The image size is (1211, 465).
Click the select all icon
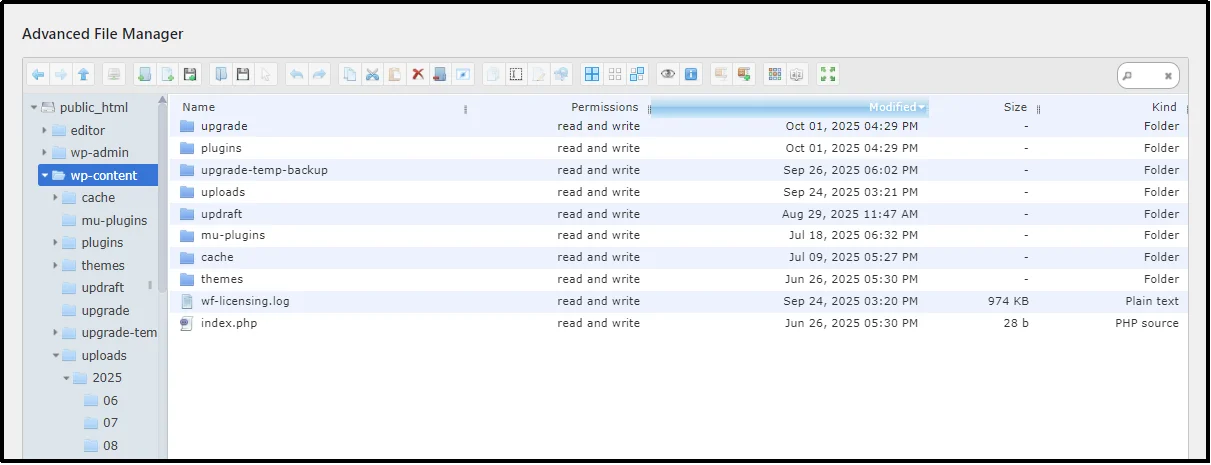(x=592, y=74)
